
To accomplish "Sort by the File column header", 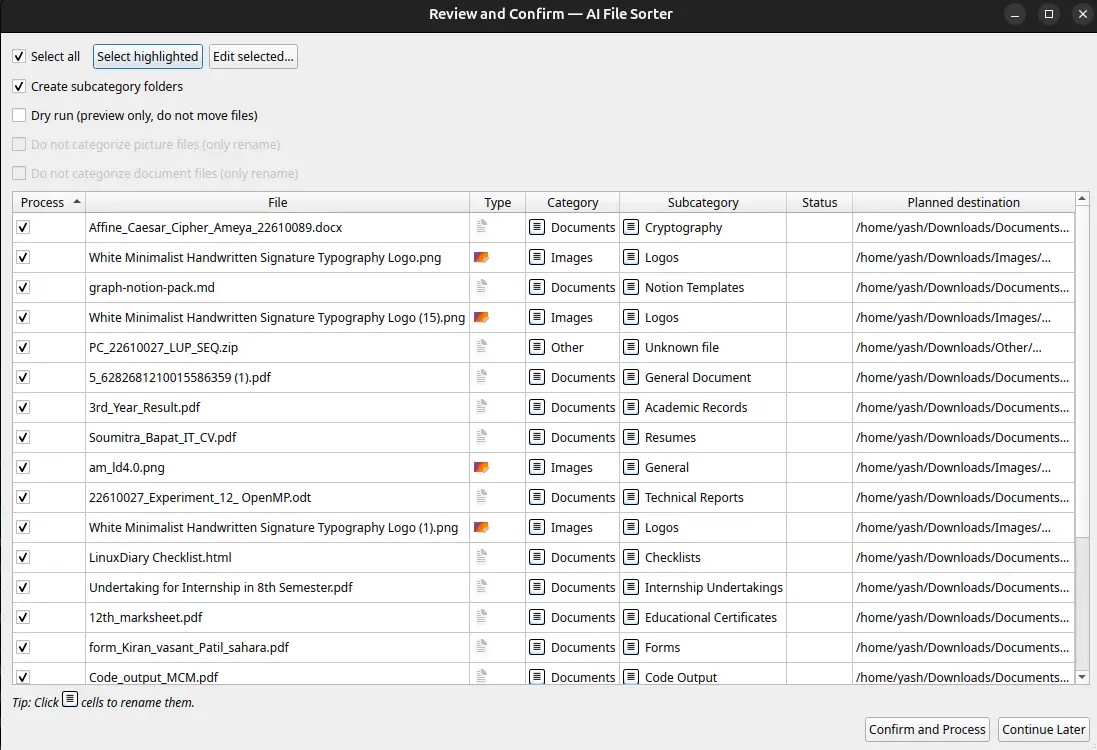I will (x=277, y=202).
